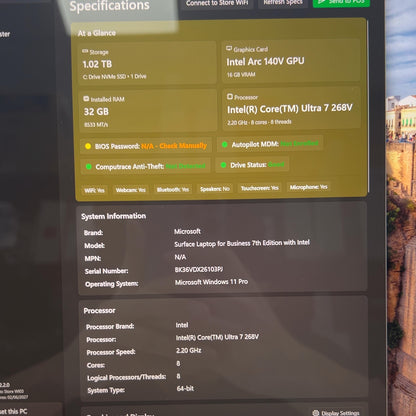Click the Refresh Specs button
Image resolution: width=416 pixels, height=416 pixels.
[x=283, y=3]
